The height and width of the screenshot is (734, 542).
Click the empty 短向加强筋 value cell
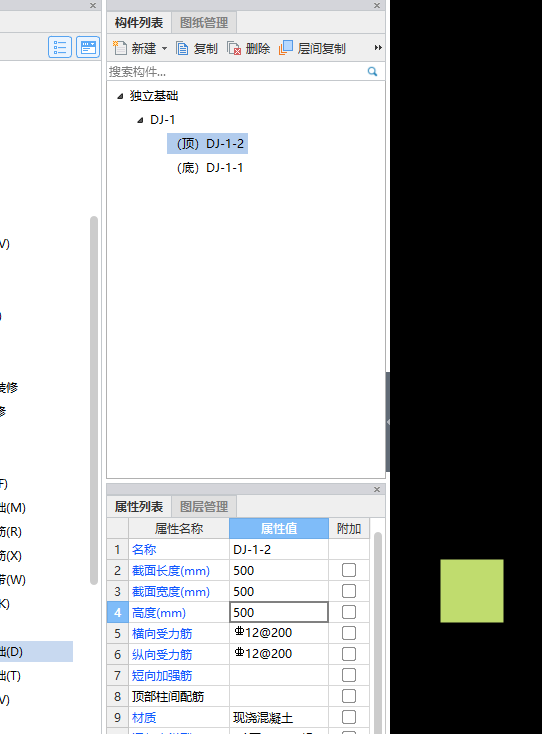pos(279,675)
